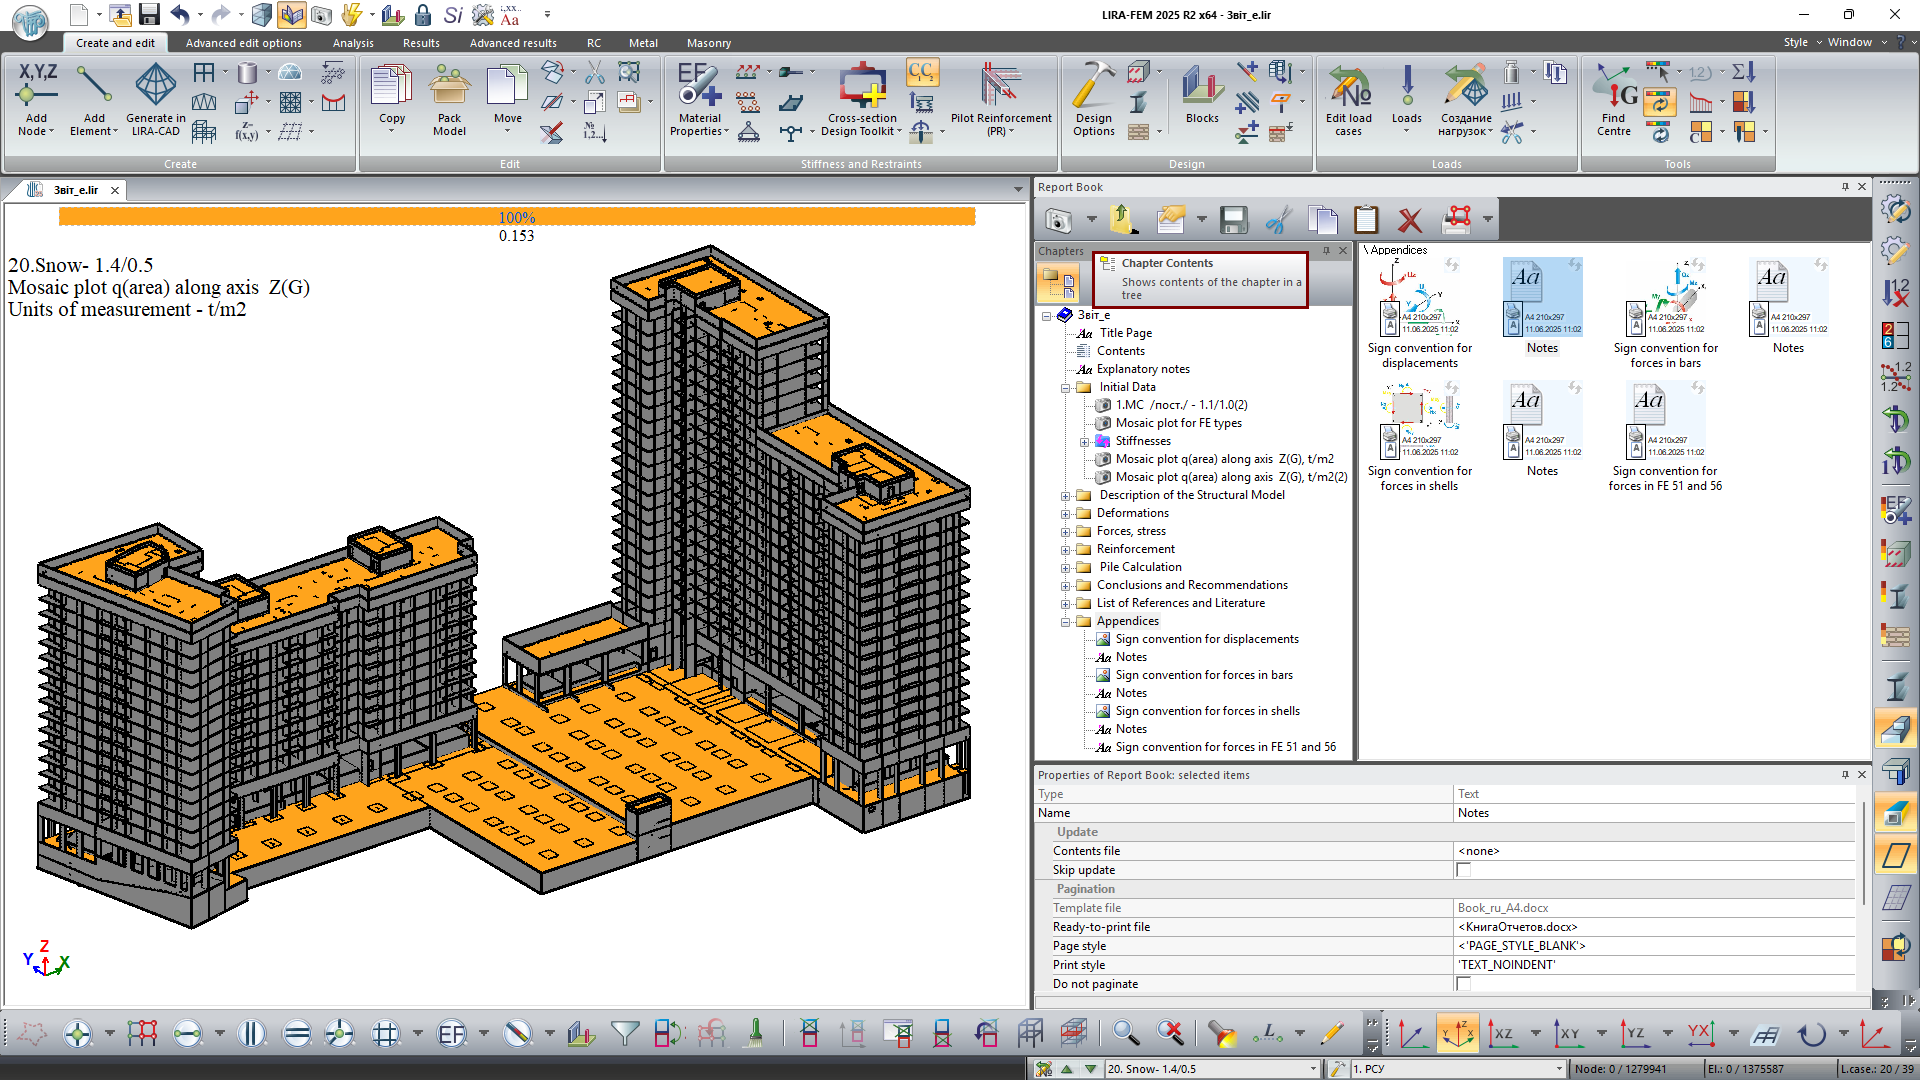Select Explanatory notes in chapter tree

coord(1142,369)
